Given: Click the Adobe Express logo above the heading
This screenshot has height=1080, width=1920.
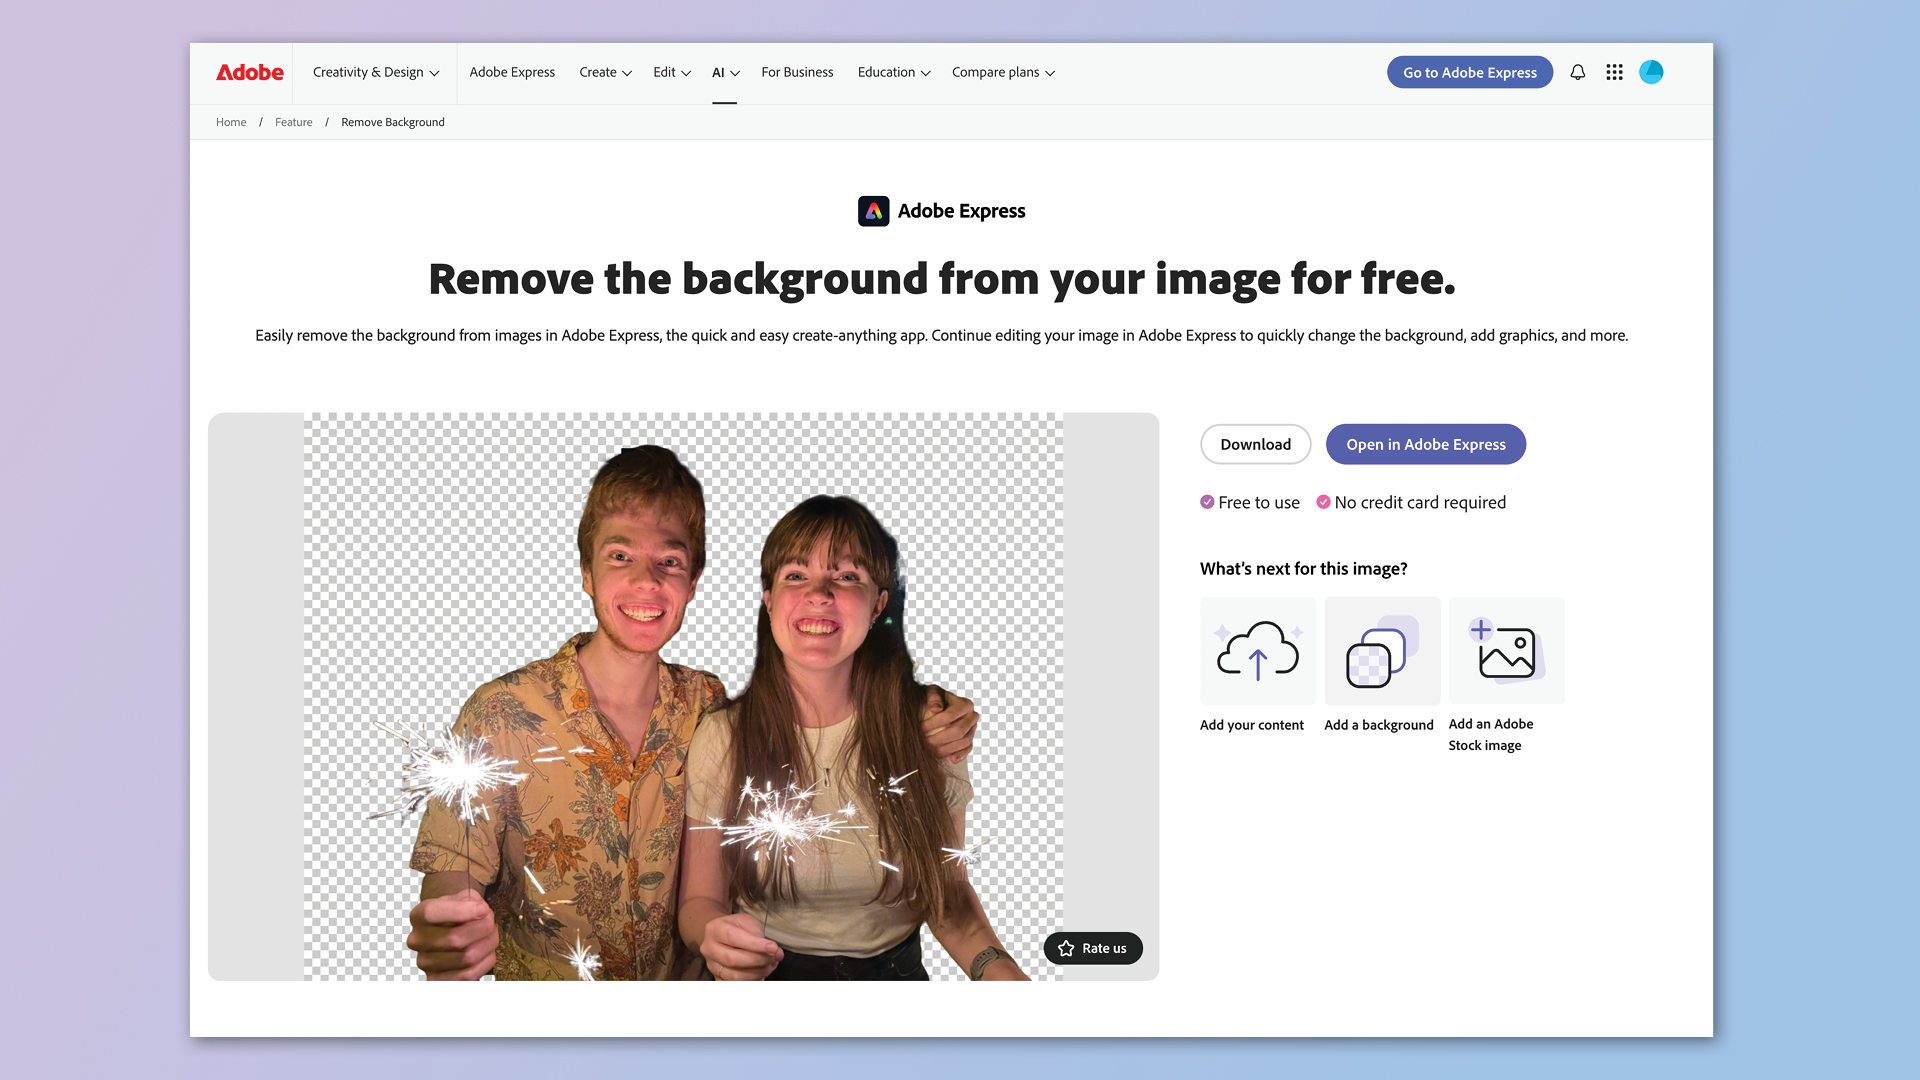Looking at the screenshot, I should point(874,211).
